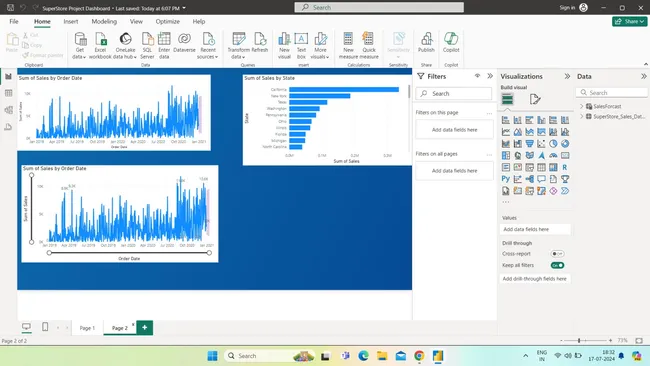This screenshot has width=650, height=366.
Task: Open More visuals dropdown
Action: (320, 46)
